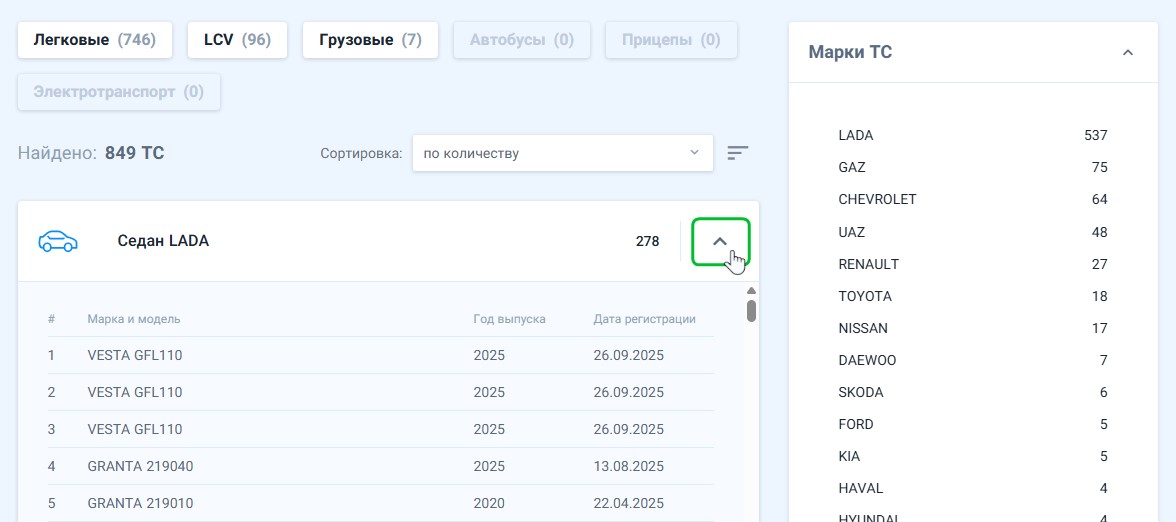Click HAVAL in the brands list
The image size is (1176, 522).
point(973,488)
